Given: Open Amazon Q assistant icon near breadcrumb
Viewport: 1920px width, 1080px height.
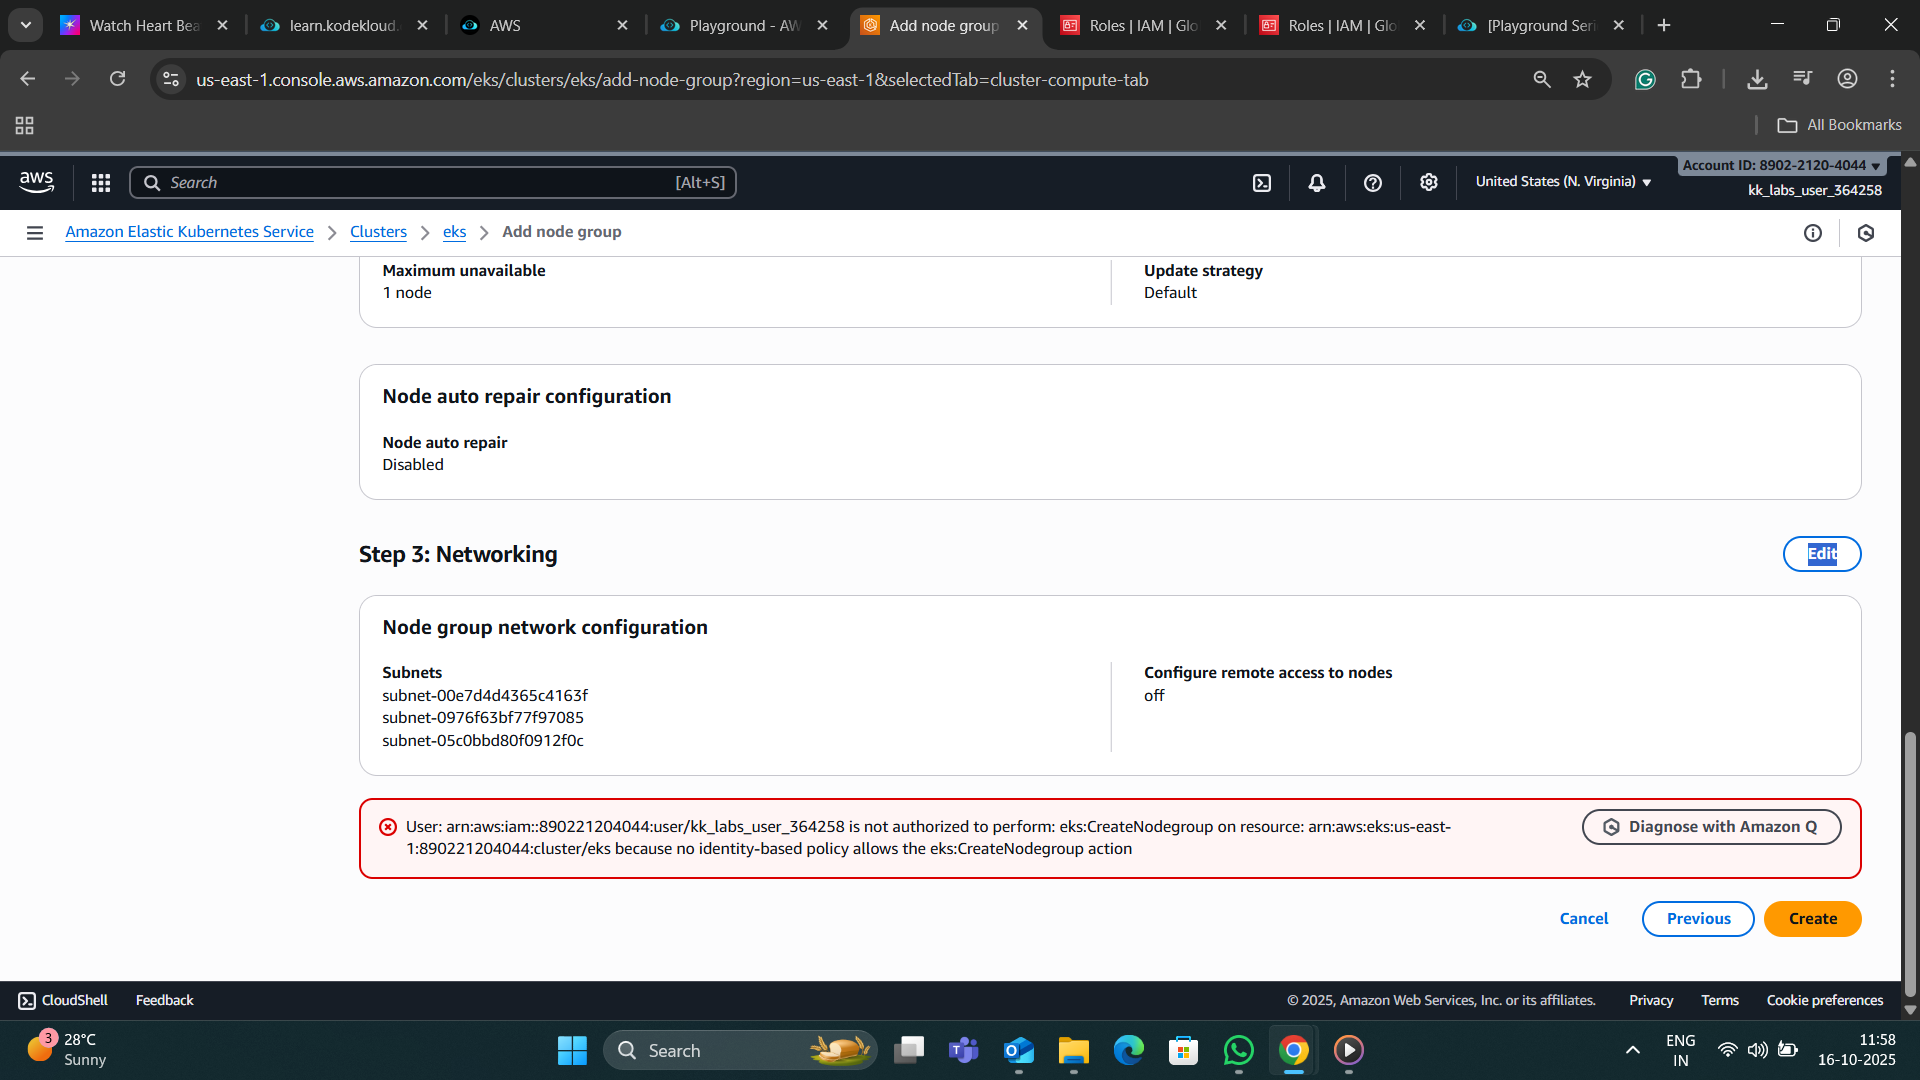Looking at the screenshot, I should 1866,233.
